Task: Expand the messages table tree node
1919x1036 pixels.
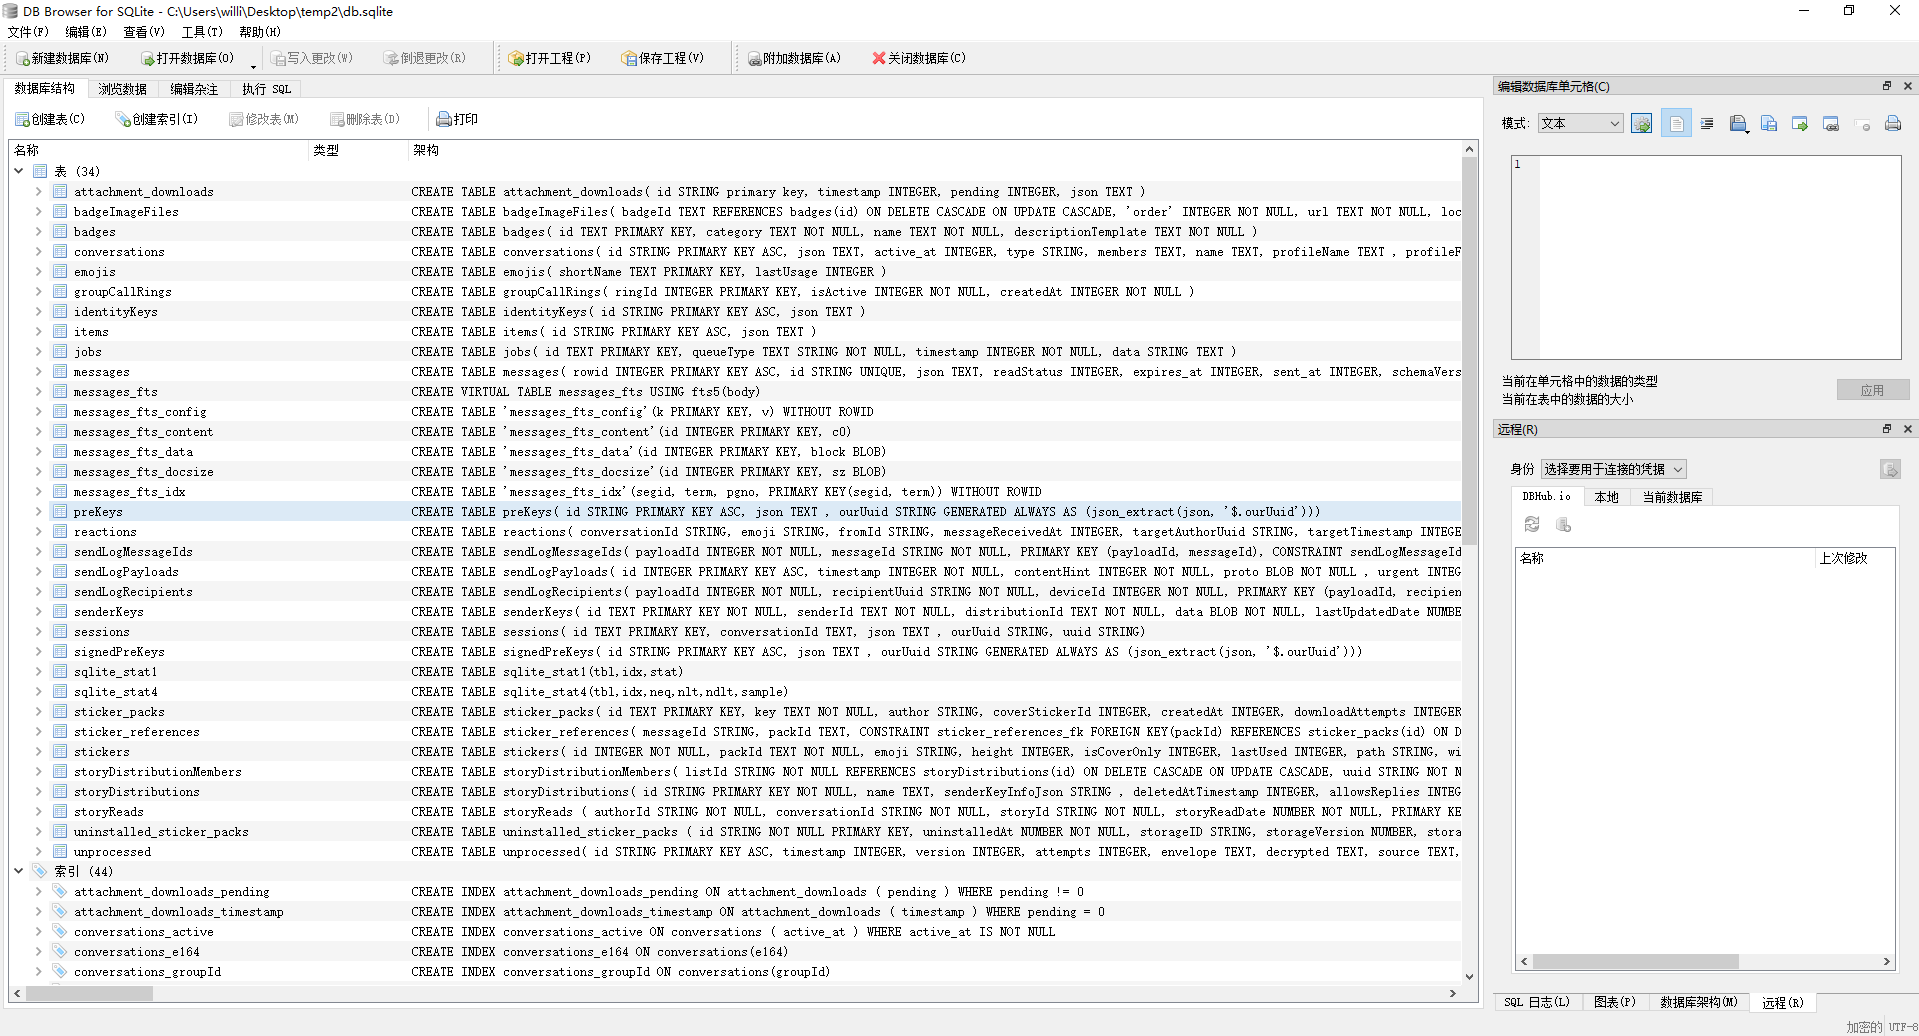Action: (x=38, y=372)
